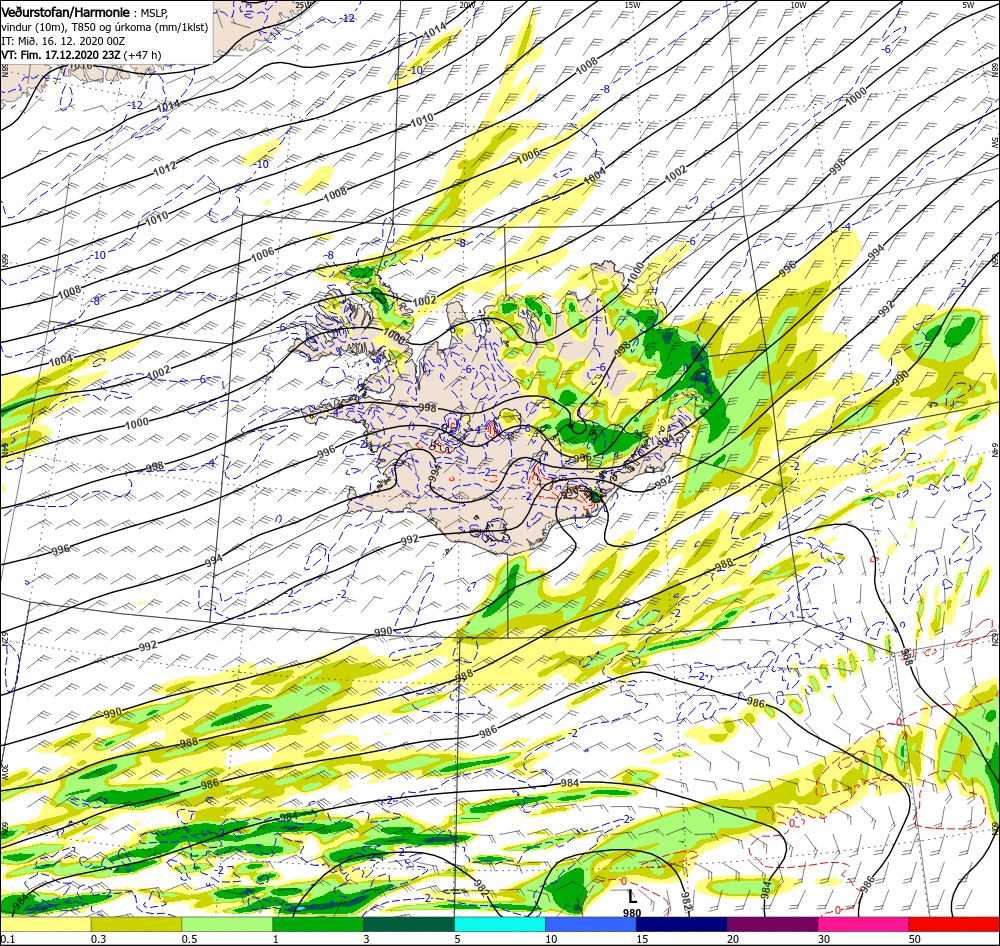
Task: Click the legend value '50'
Action: tap(915, 938)
